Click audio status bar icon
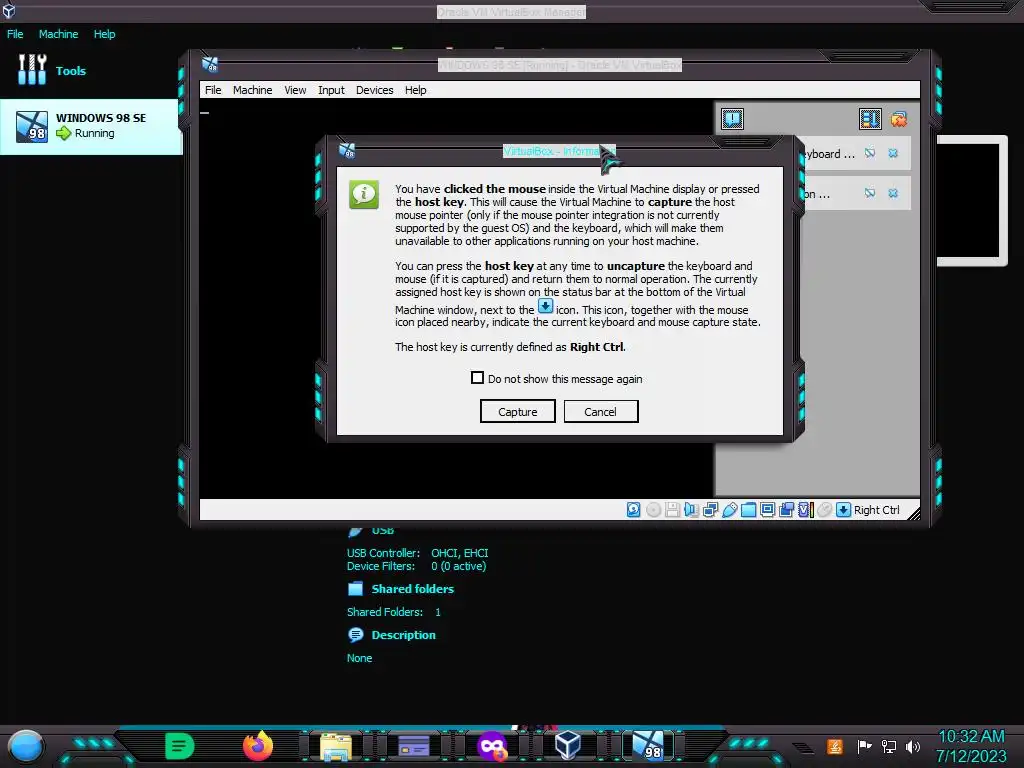 [x=691, y=510]
